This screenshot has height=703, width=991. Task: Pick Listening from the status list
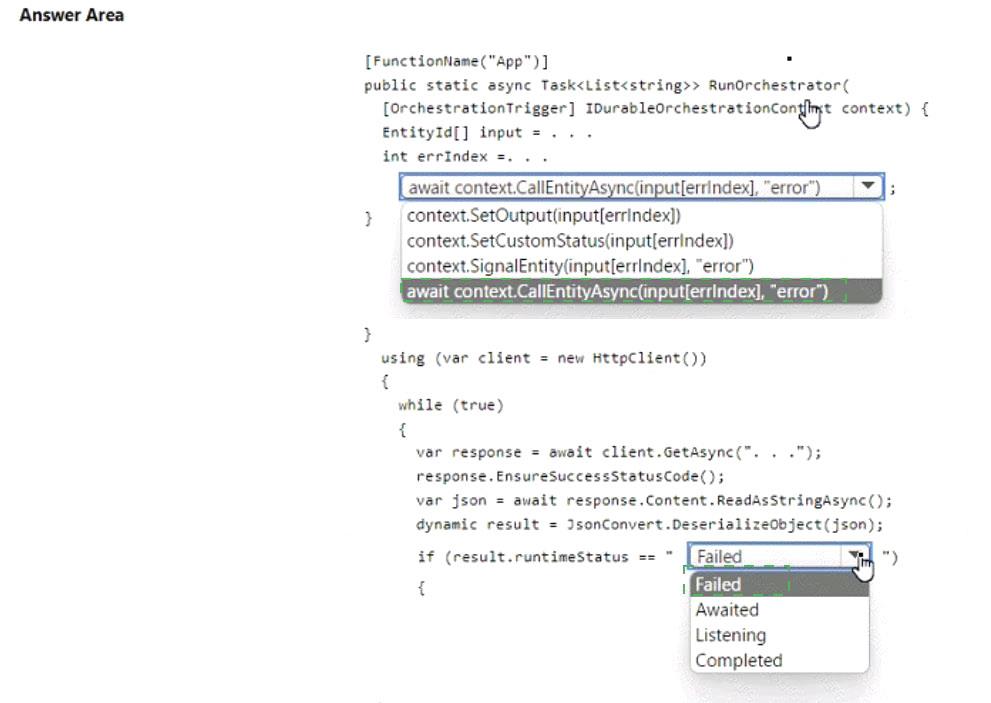click(x=730, y=635)
